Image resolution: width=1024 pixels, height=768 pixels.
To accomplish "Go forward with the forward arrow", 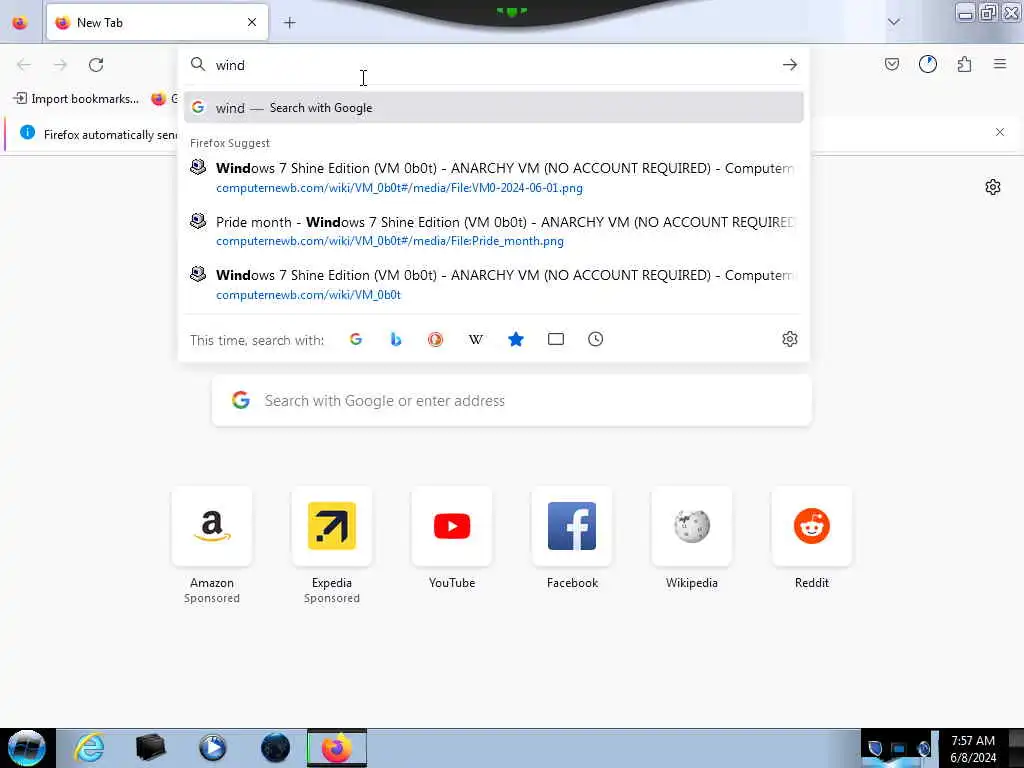I will [x=60, y=65].
